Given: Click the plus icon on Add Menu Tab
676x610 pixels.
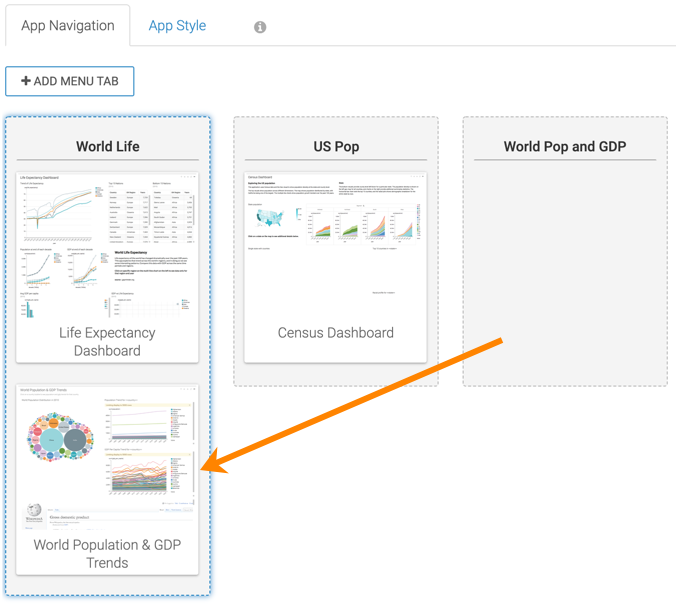Looking at the screenshot, I should point(26,81).
